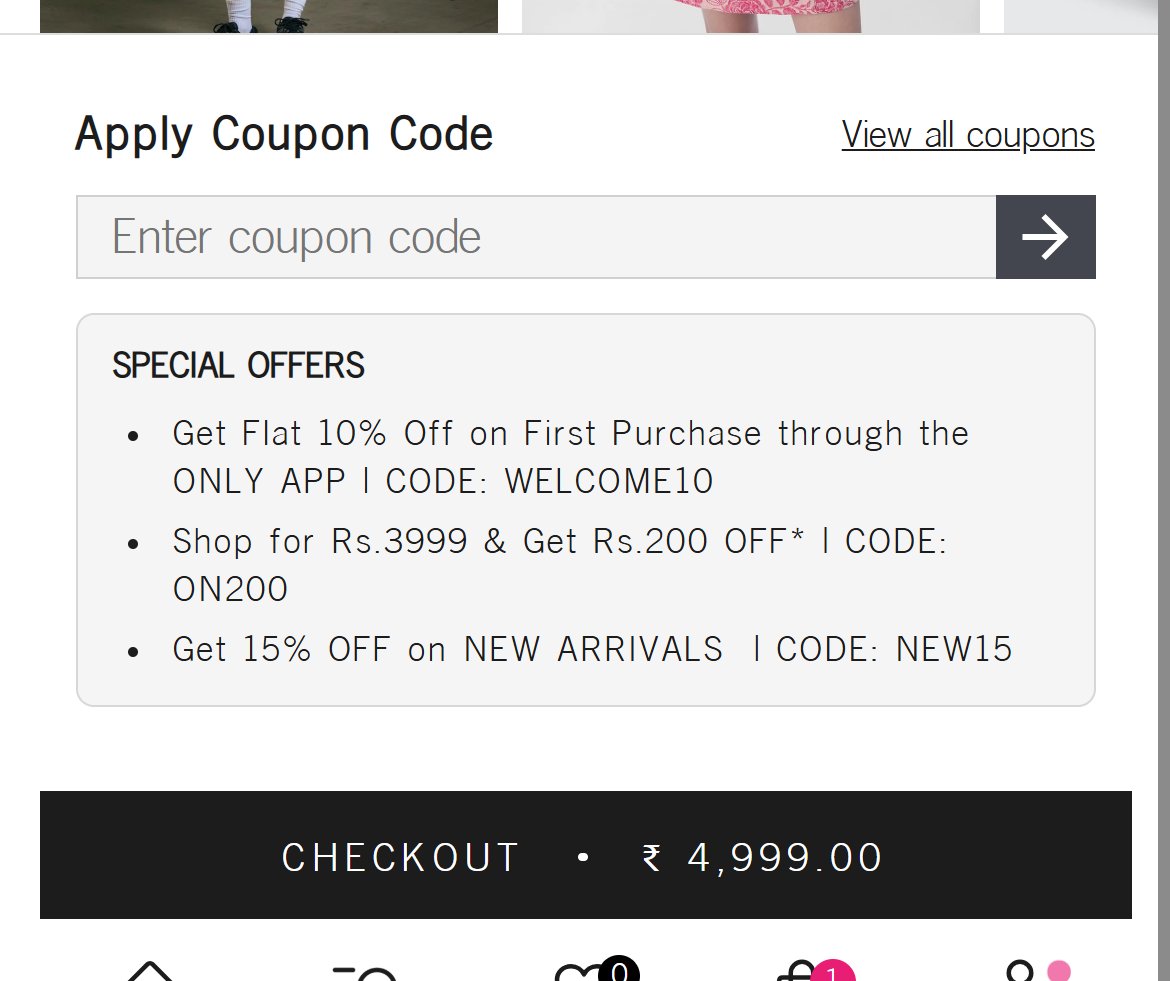The height and width of the screenshot is (981, 1170).
Task: Tap the wishlist count badge showing 0
Action: click(619, 969)
